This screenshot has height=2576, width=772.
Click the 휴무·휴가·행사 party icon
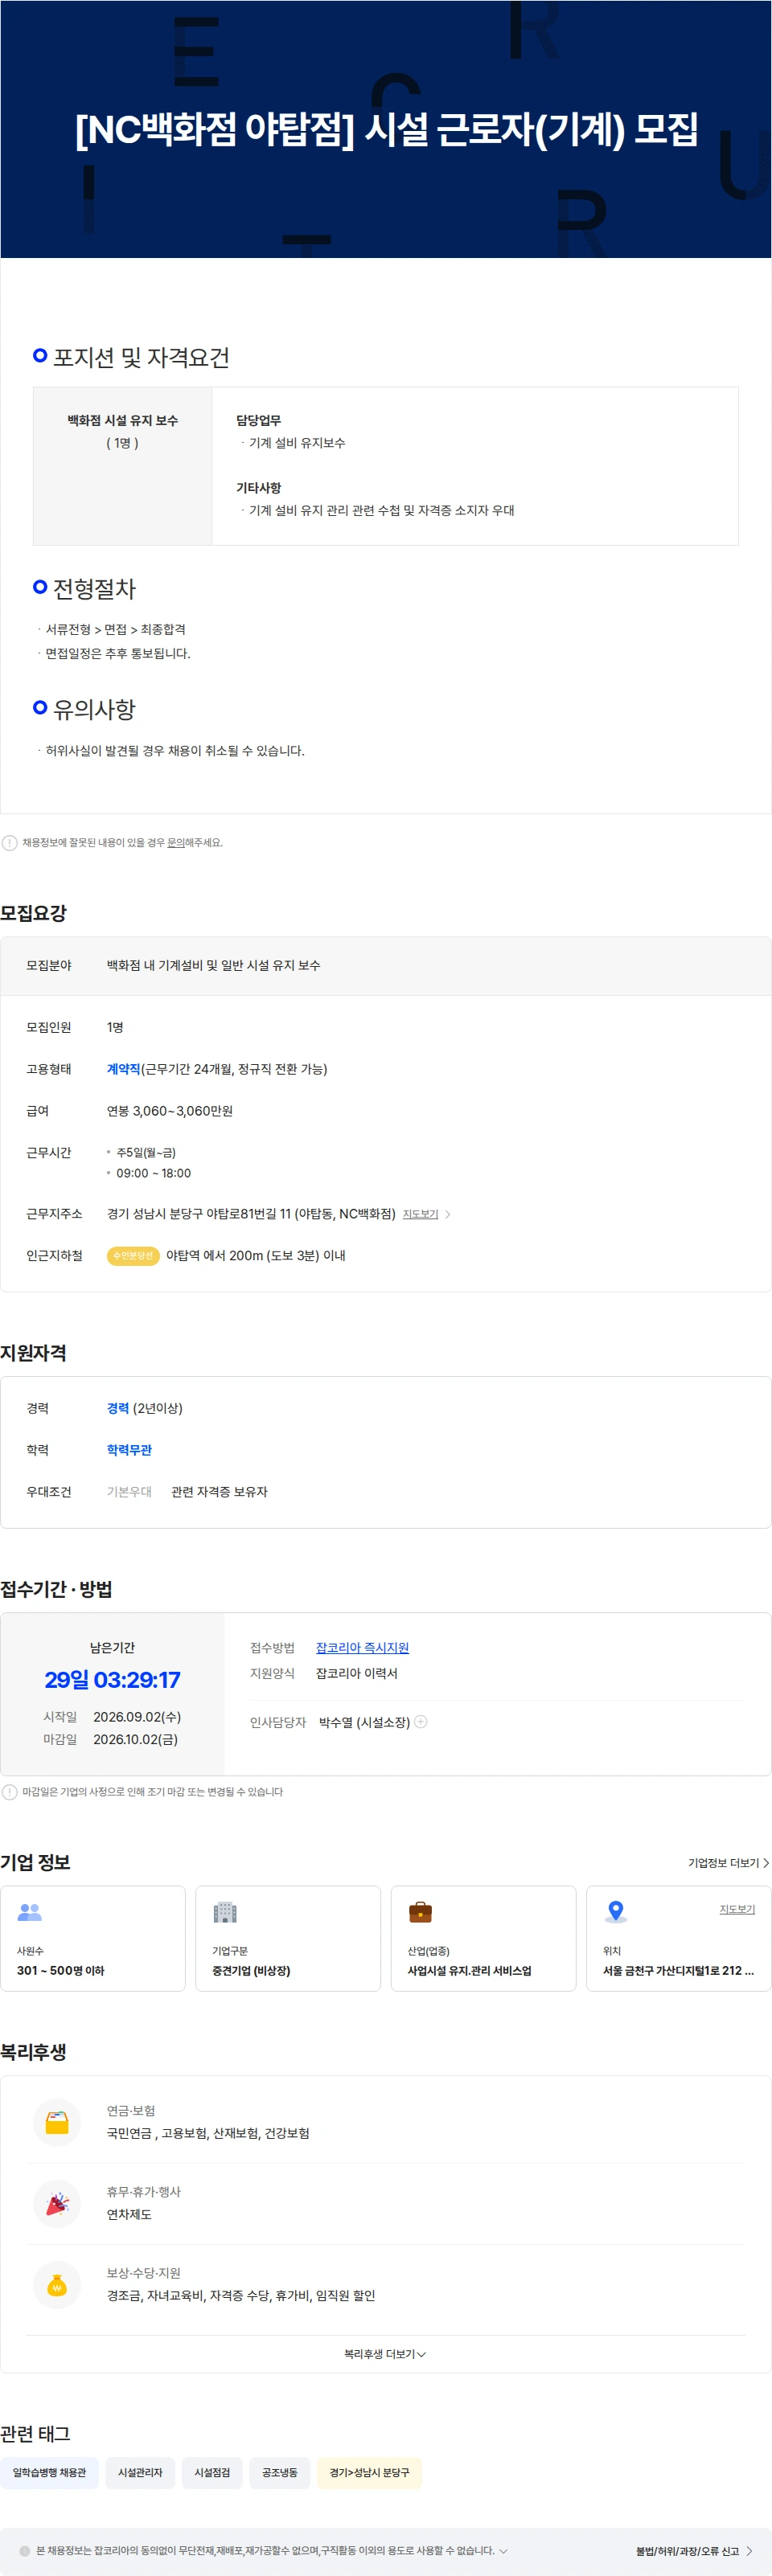pyautogui.click(x=57, y=2203)
